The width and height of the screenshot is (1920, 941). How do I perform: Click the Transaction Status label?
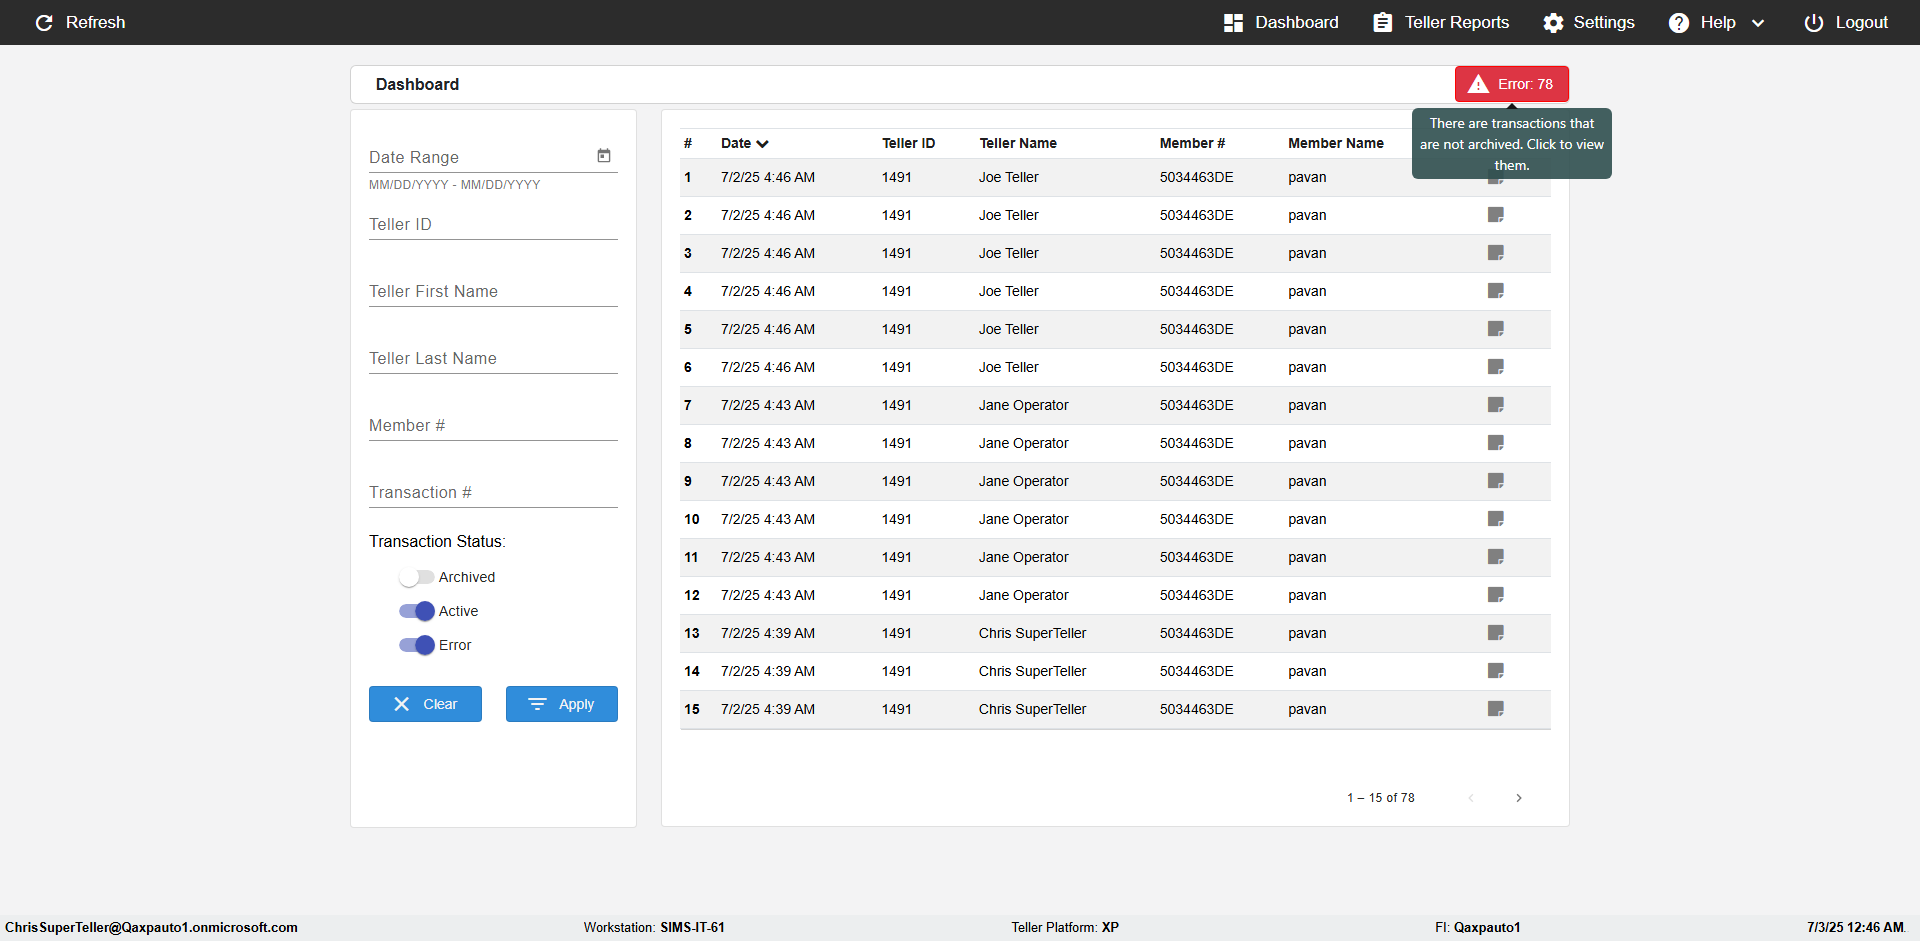pyautogui.click(x=437, y=541)
